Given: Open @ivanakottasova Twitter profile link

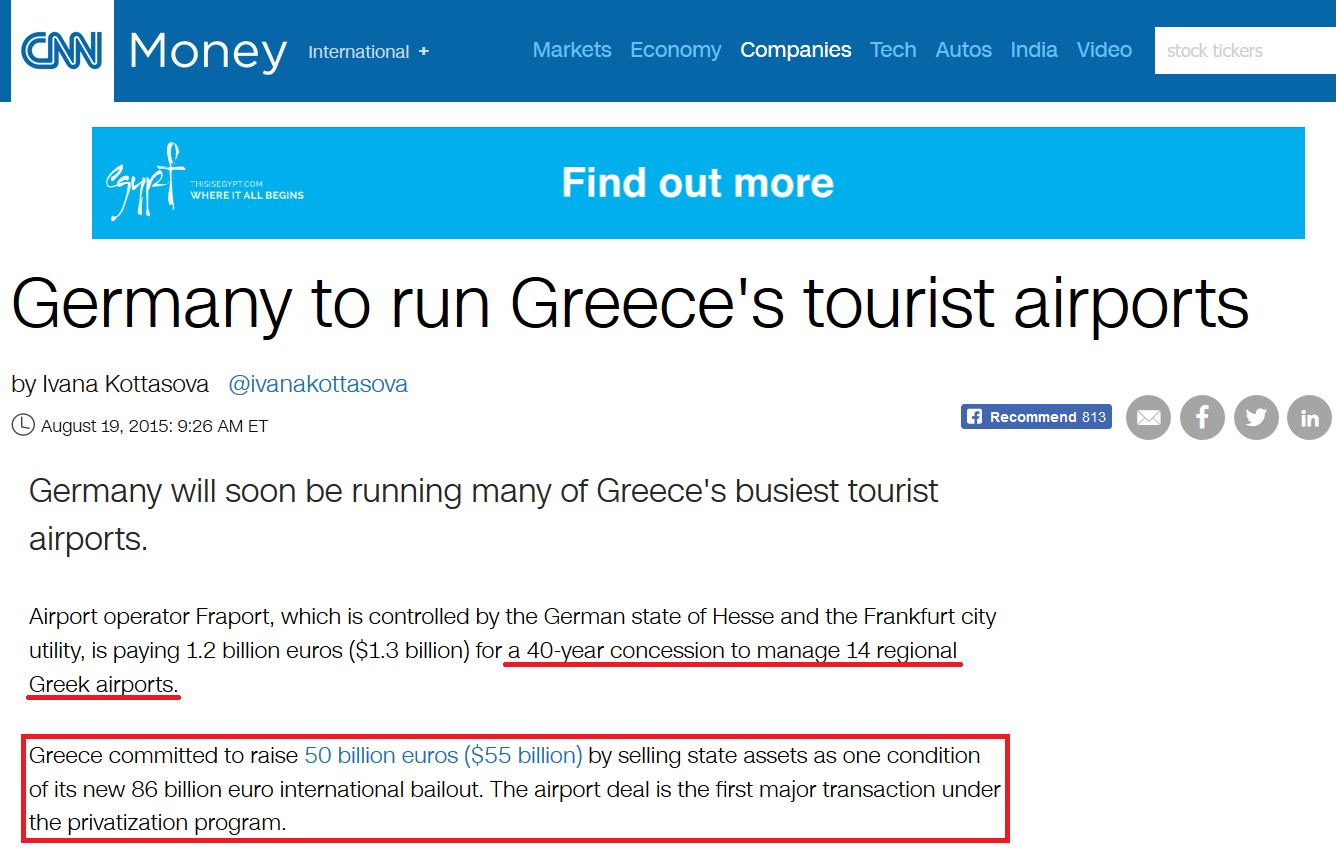Looking at the screenshot, I should [x=318, y=384].
